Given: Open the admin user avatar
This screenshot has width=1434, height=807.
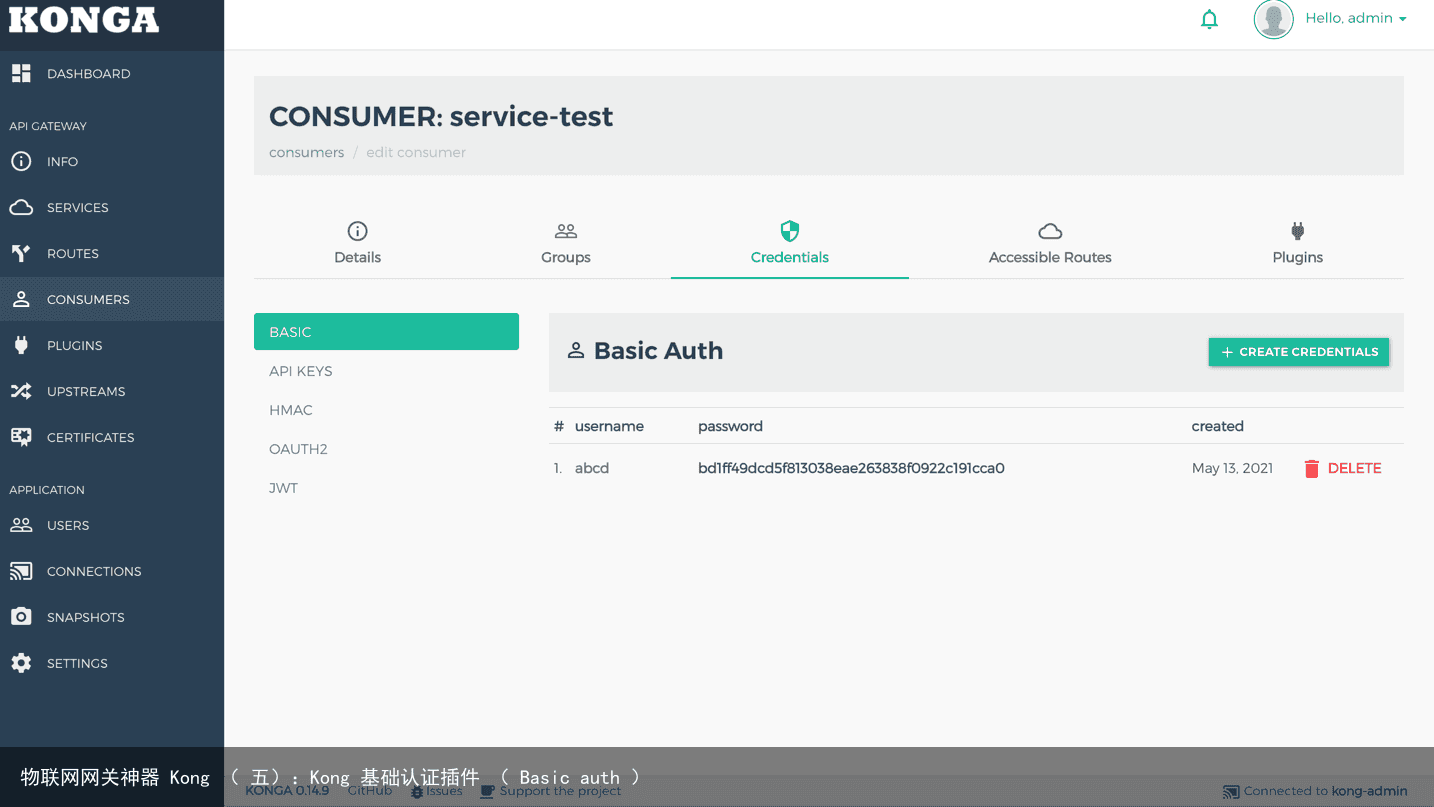Looking at the screenshot, I should (x=1273, y=19).
